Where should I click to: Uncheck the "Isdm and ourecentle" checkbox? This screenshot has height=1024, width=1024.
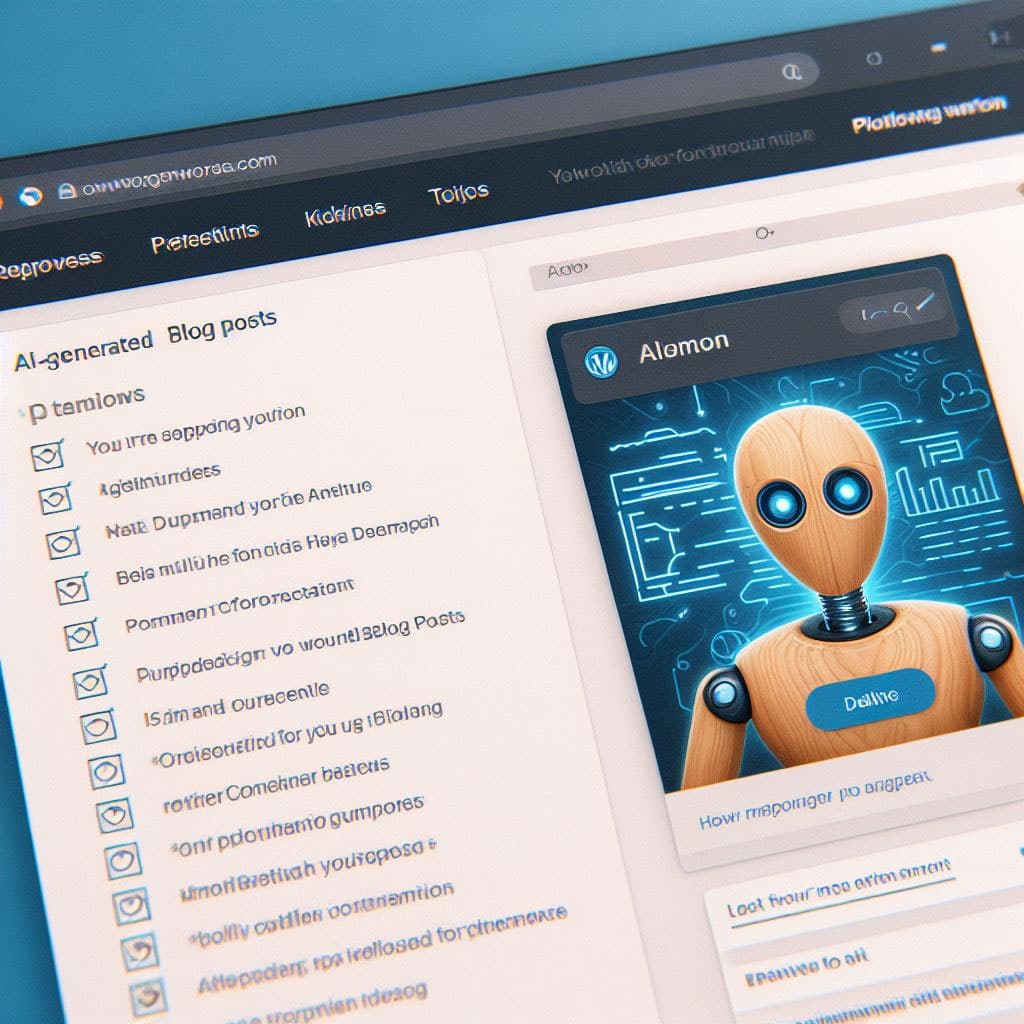pyautogui.click(x=97, y=725)
